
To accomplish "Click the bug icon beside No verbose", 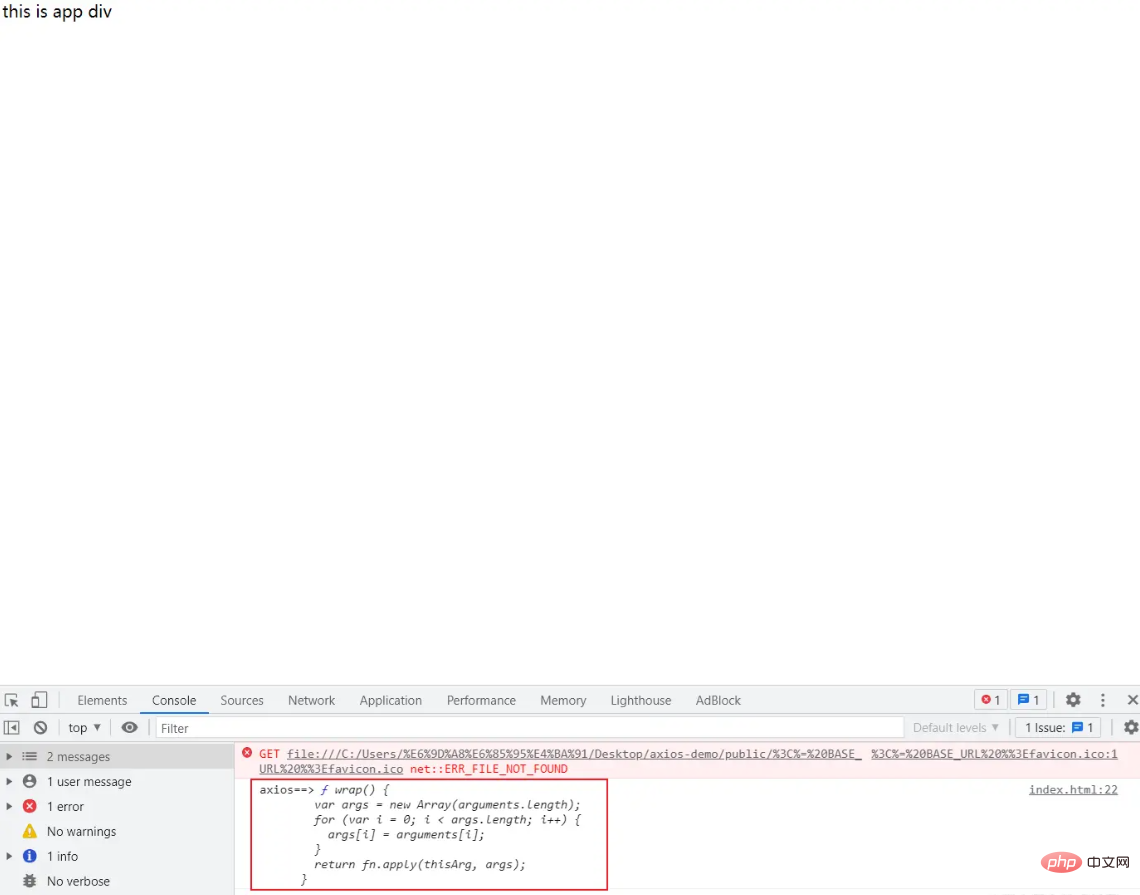I will pyautogui.click(x=29, y=880).
